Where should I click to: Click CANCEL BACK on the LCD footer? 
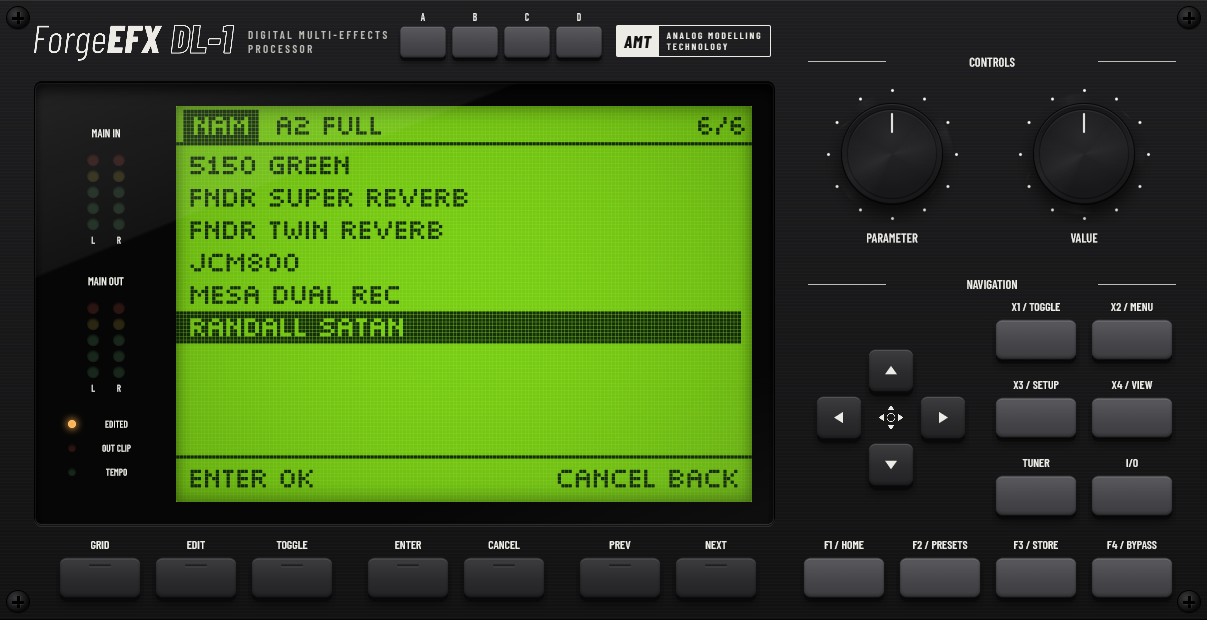[x=647, y=478]
